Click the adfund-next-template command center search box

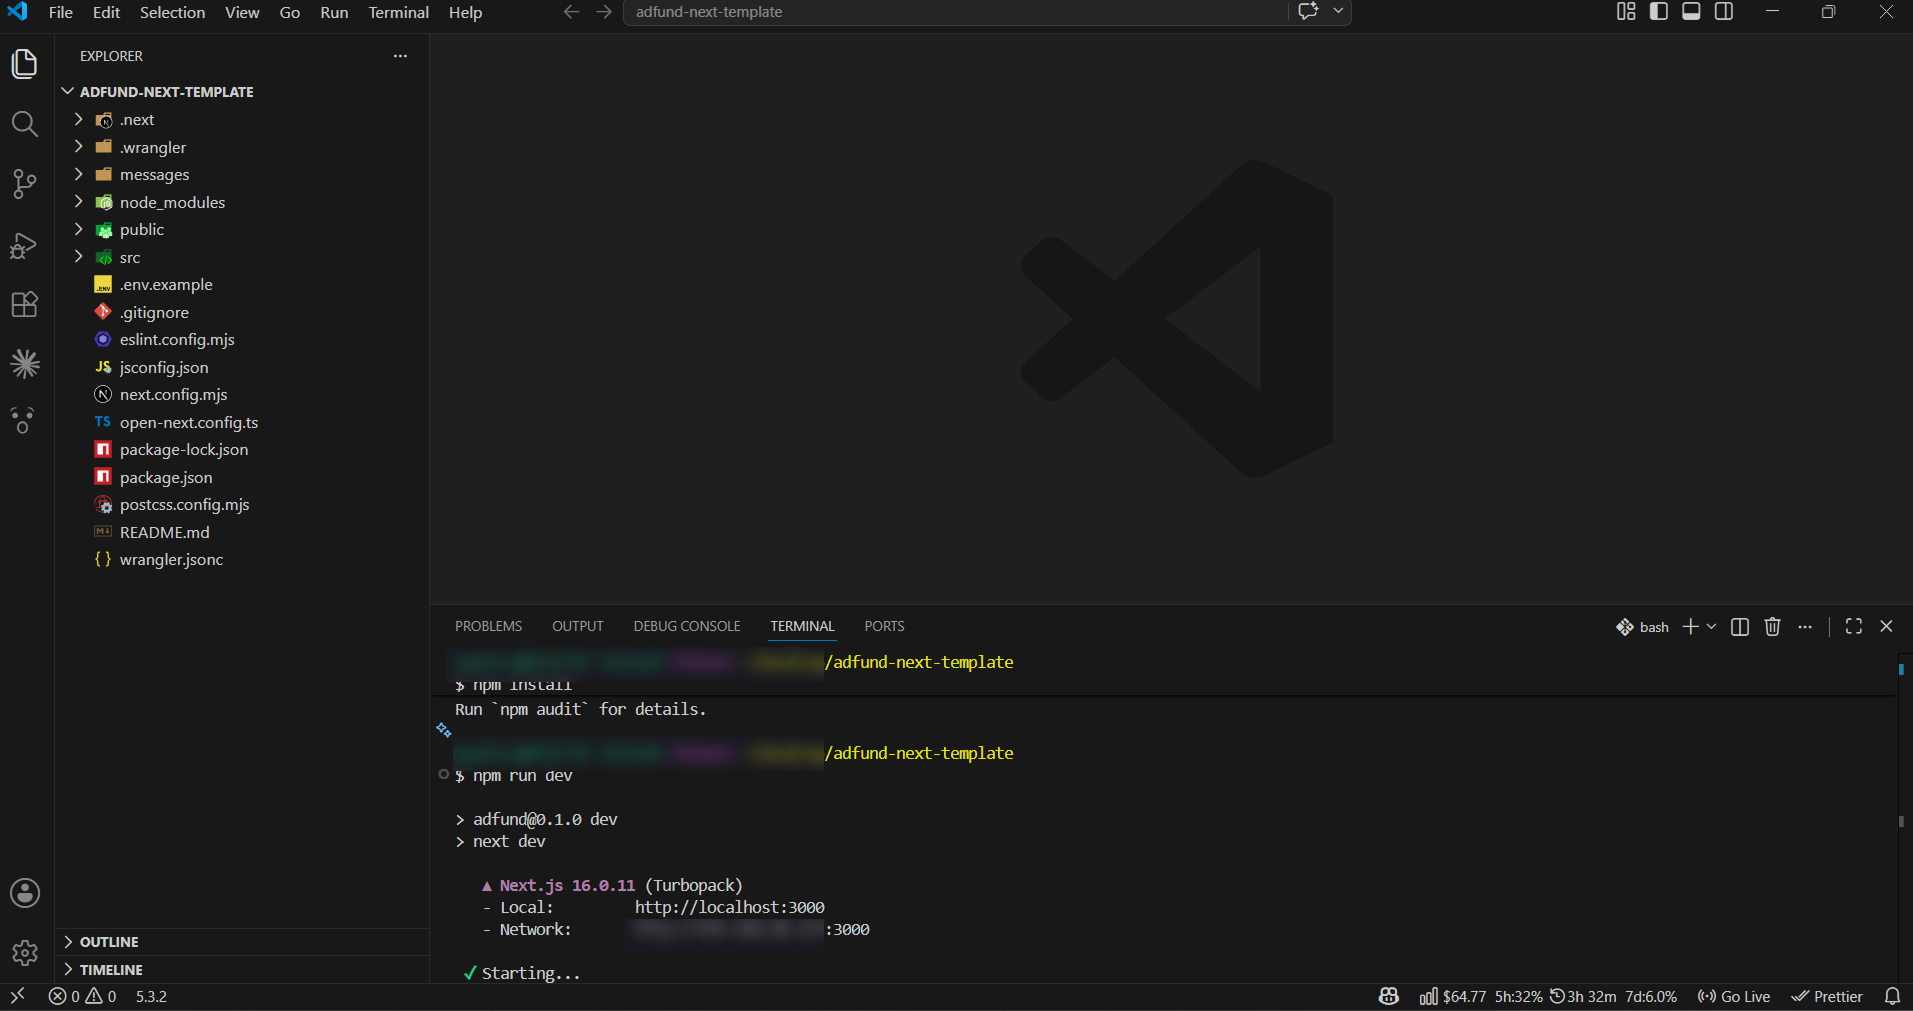[955, 12]
